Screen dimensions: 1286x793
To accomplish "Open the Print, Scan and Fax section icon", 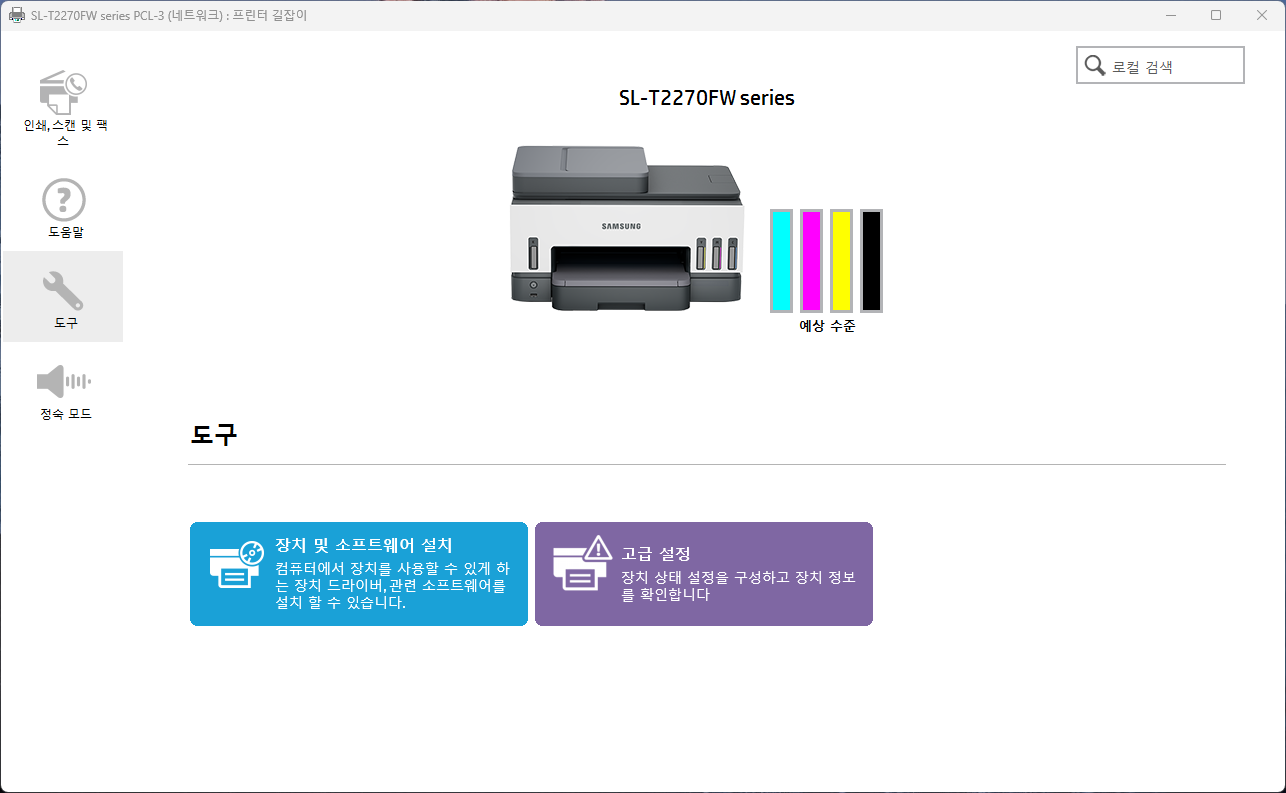I will 63,92.
